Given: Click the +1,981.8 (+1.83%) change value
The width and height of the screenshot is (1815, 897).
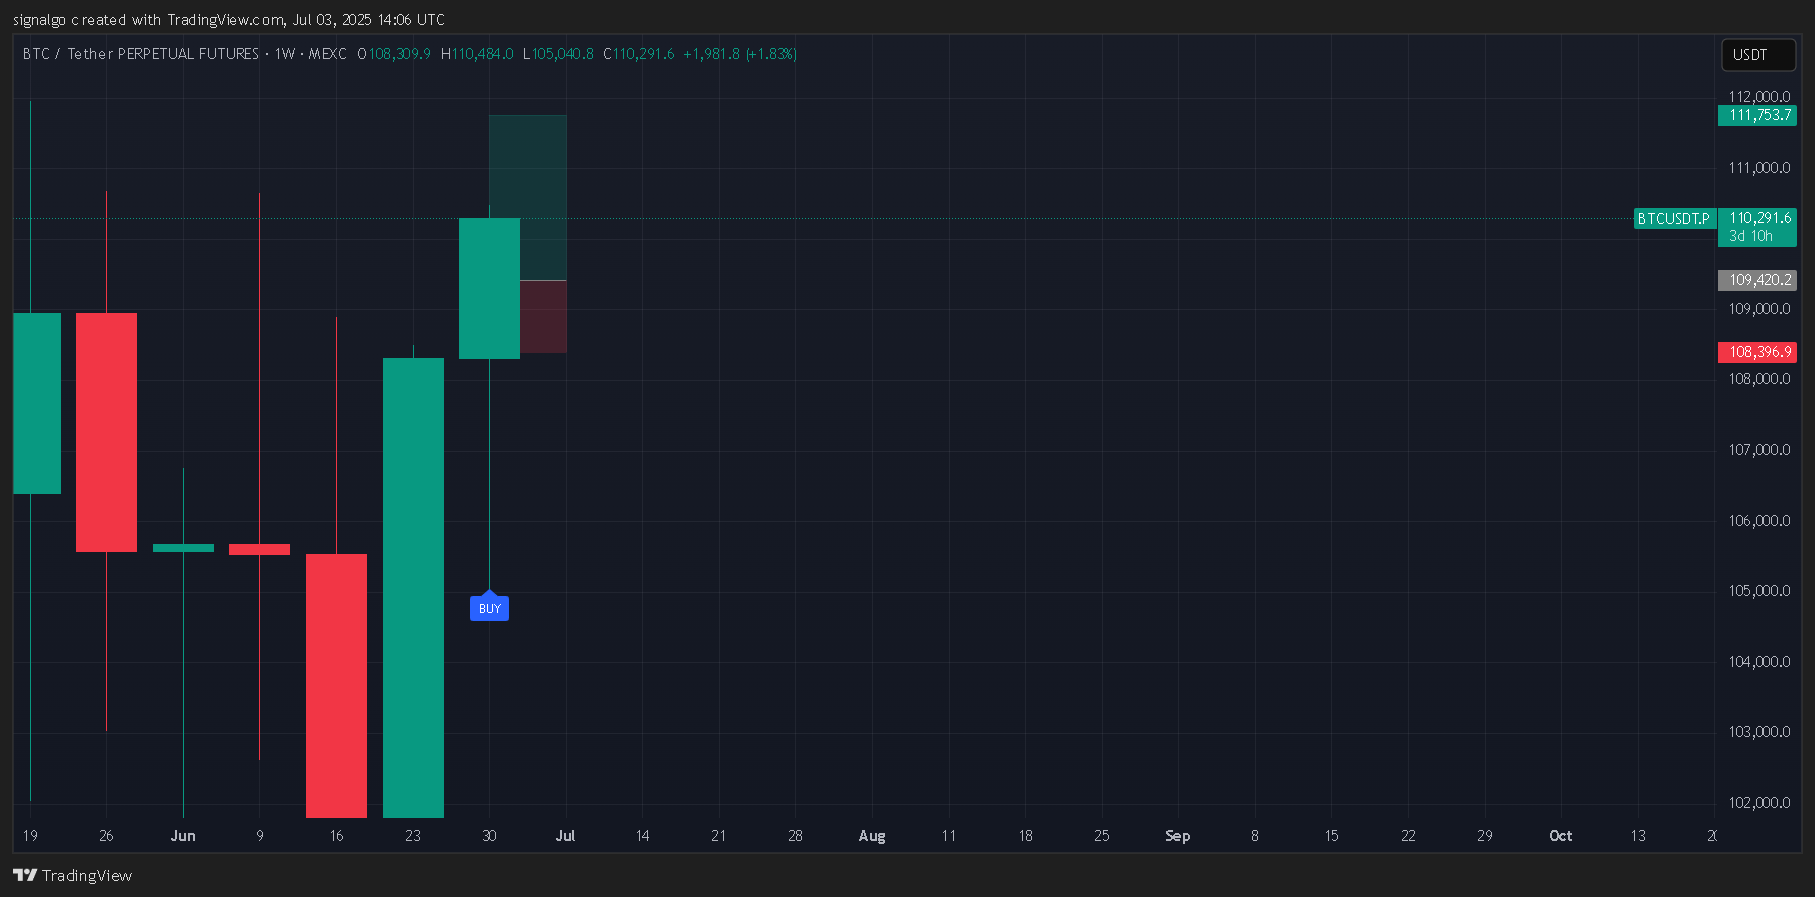Looking at the screenshot, I should [x=740, y=54].
